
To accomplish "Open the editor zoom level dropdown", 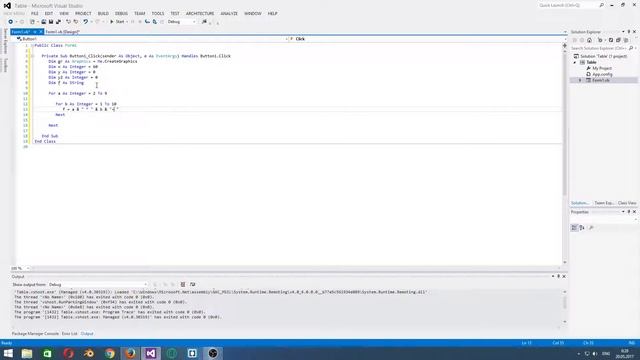I will pos(28,268).
